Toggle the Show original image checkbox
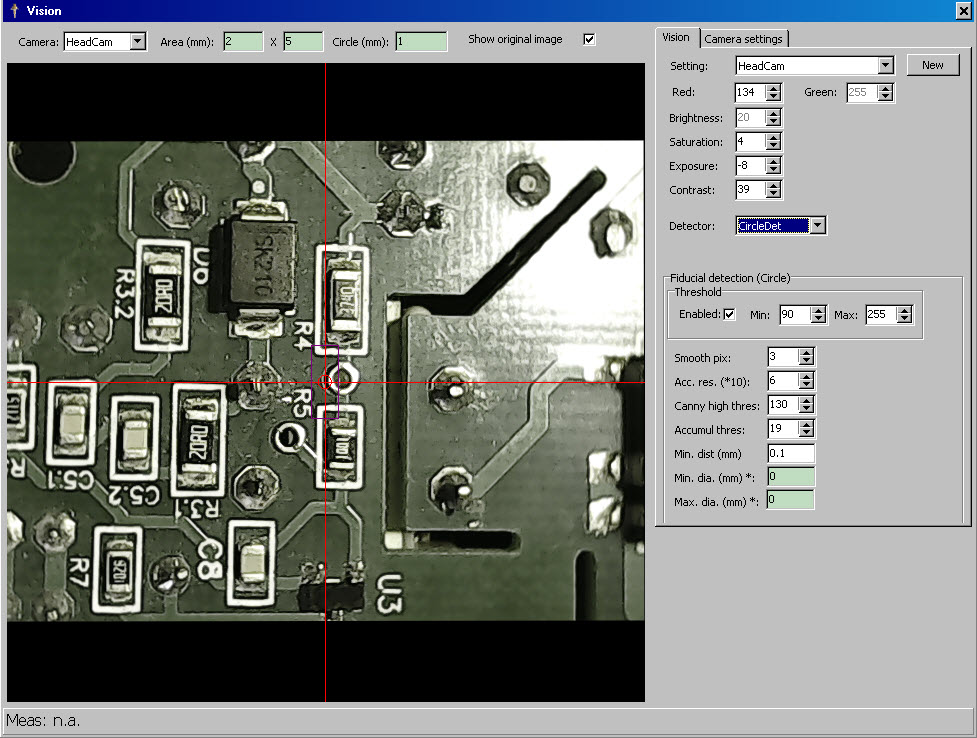977x738 pixels. [589, 39]
